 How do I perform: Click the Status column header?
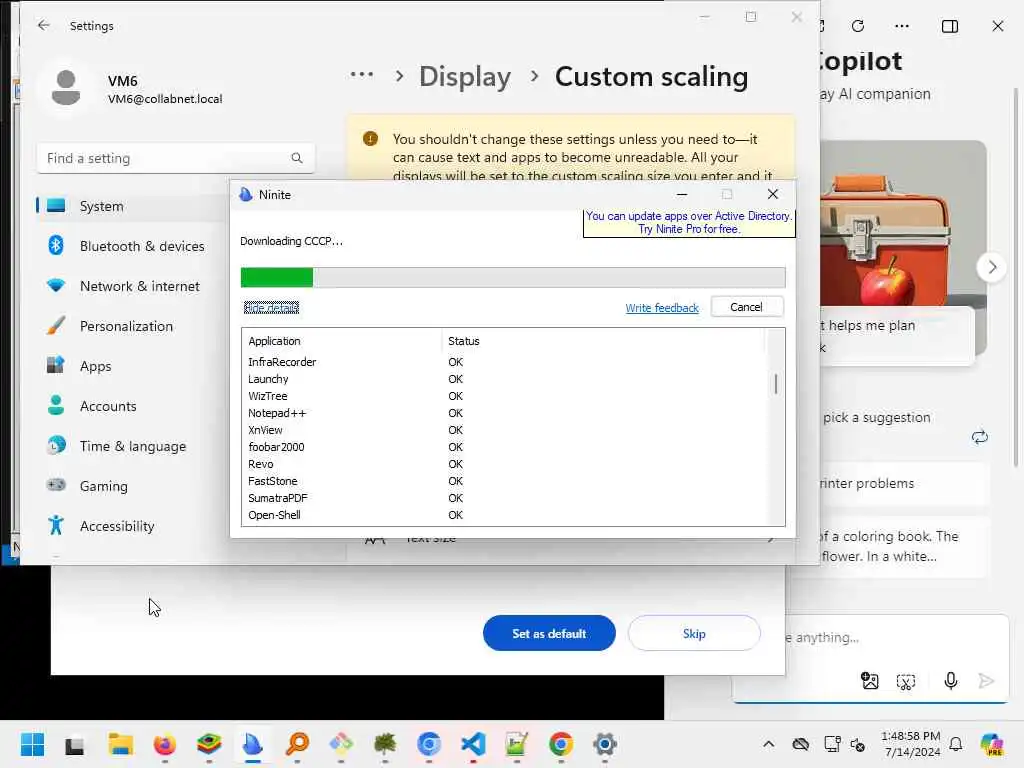click(603, 341)
